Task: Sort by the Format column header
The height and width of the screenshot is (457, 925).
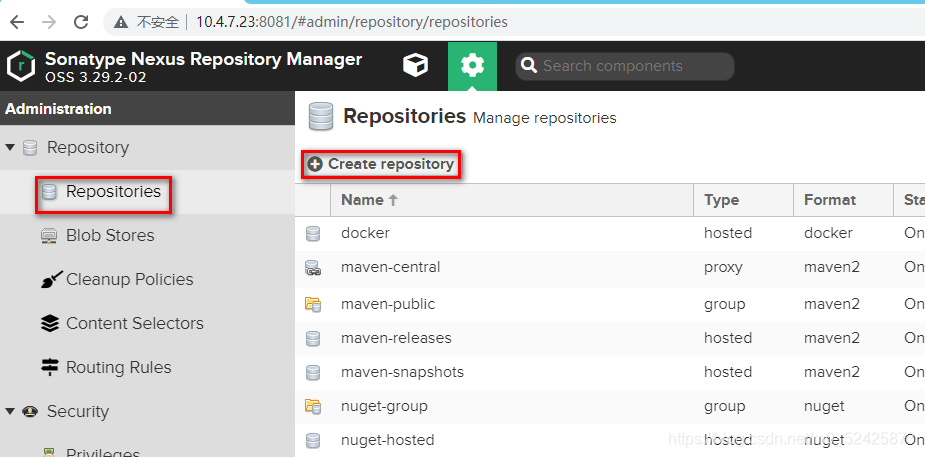Action: tap(844, 200)
